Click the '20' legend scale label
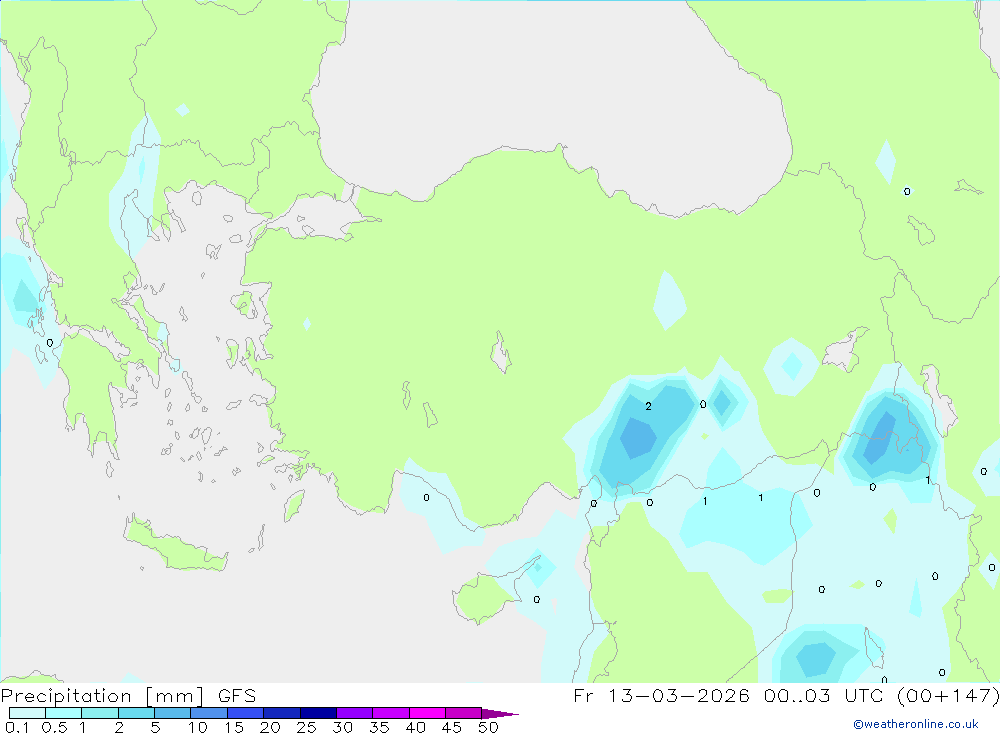Image resolution: width=1000 pixels, height=733 pixels. pyautogui.click(x=270, y=727)
